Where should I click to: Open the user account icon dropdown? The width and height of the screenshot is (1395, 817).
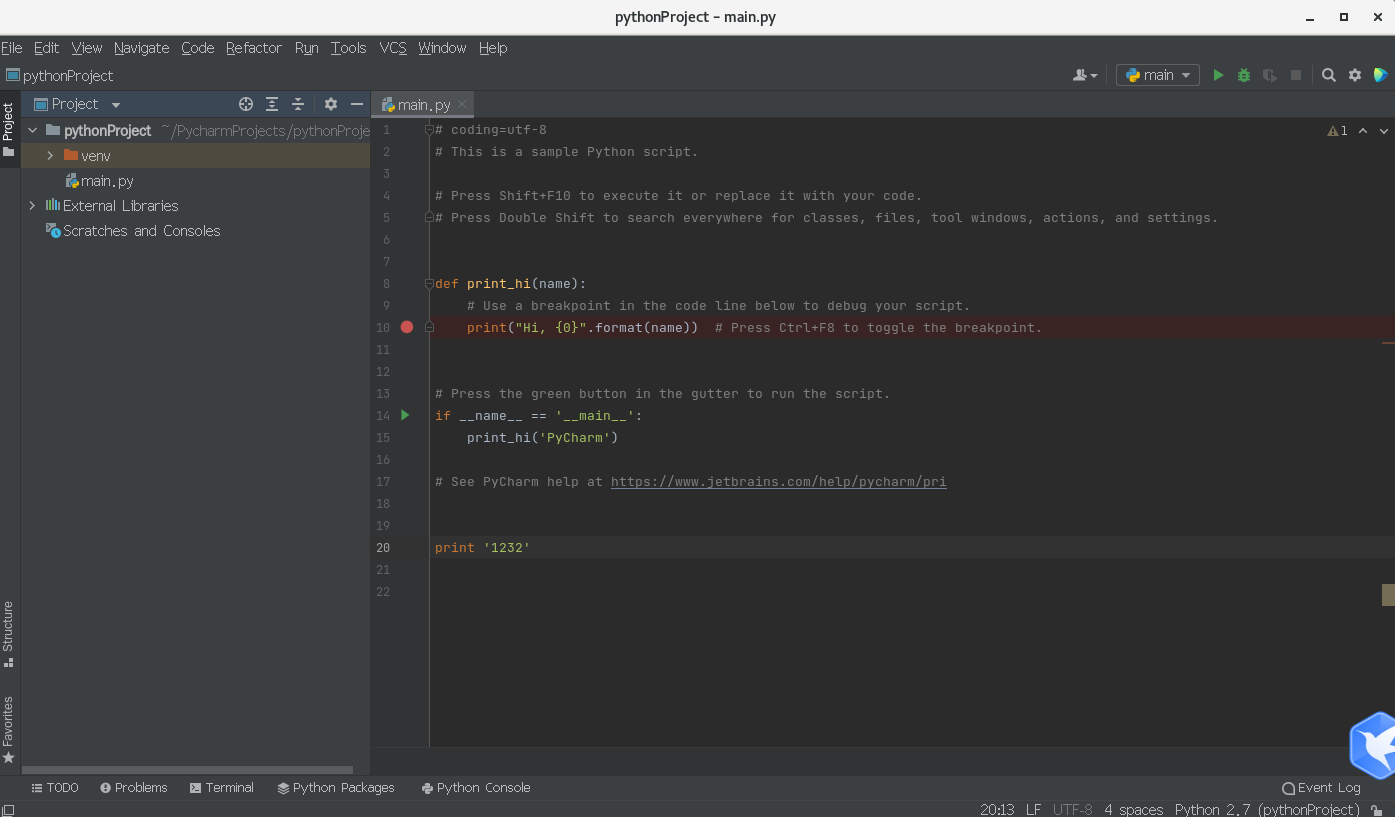(x=1085, y=75)
